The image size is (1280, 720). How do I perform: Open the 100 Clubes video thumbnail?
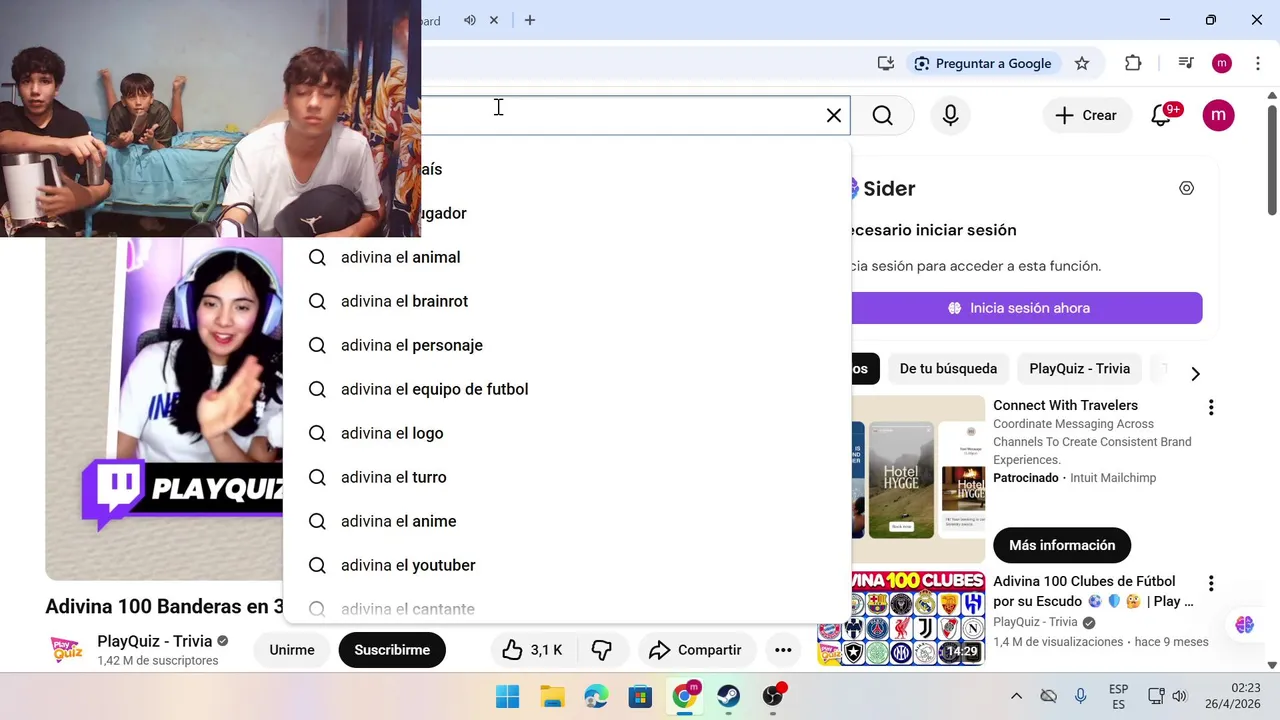pyautogui.click(x=901, y=618)
